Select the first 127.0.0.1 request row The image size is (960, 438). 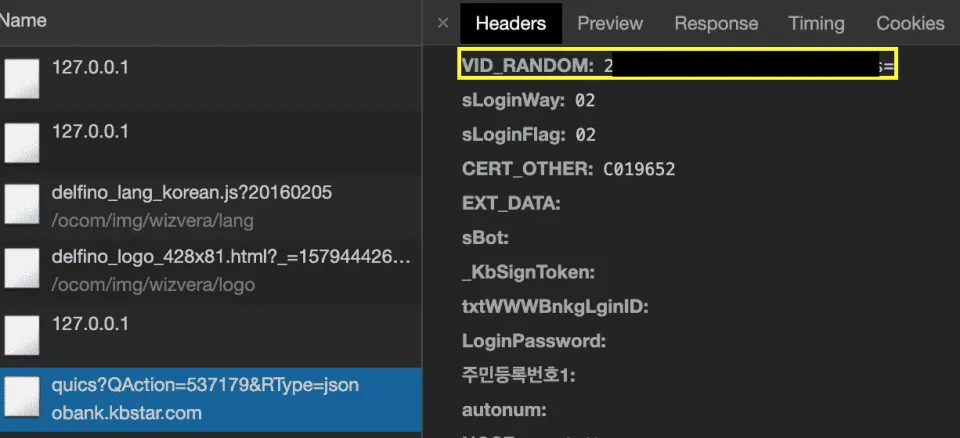click(x=211, y=78)
